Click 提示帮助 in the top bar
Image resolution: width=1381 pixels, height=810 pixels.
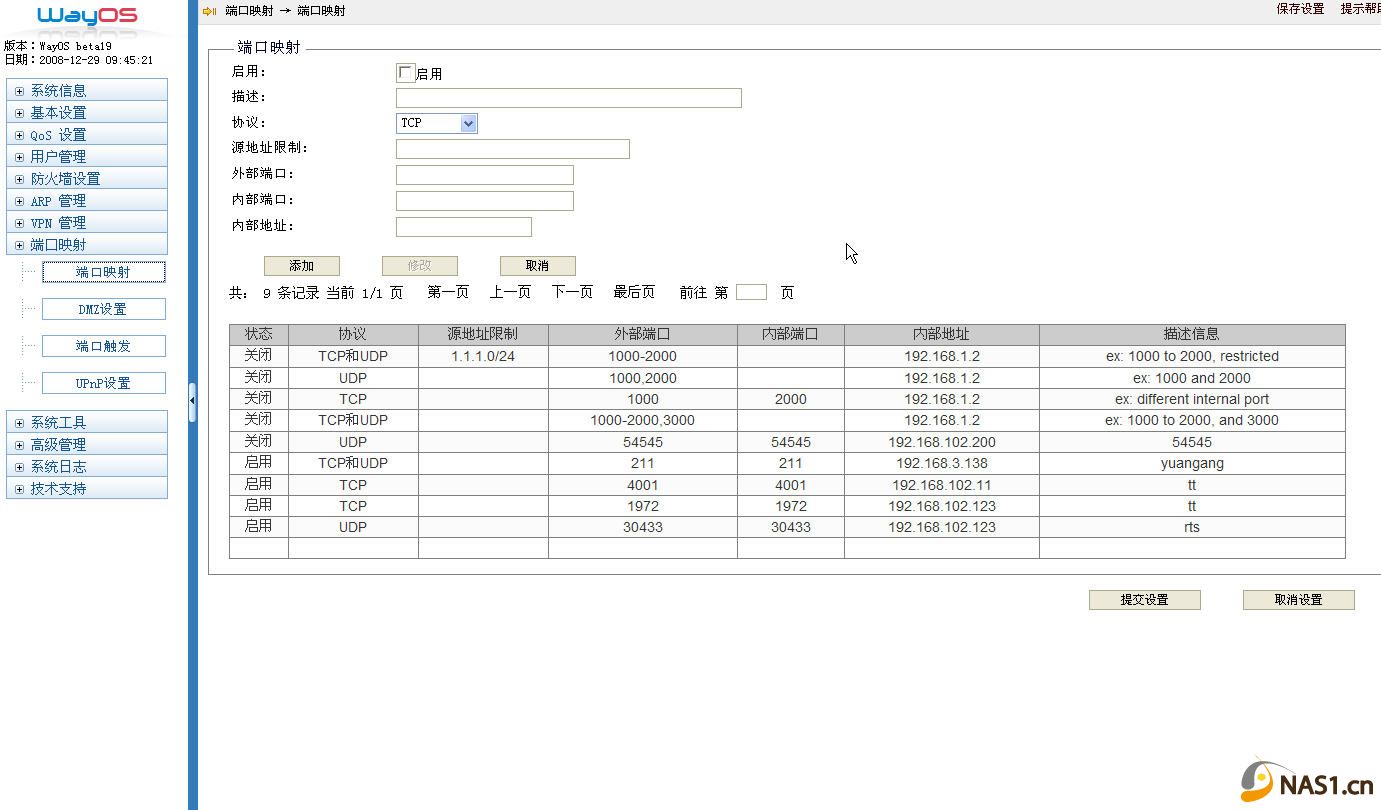1360,9
